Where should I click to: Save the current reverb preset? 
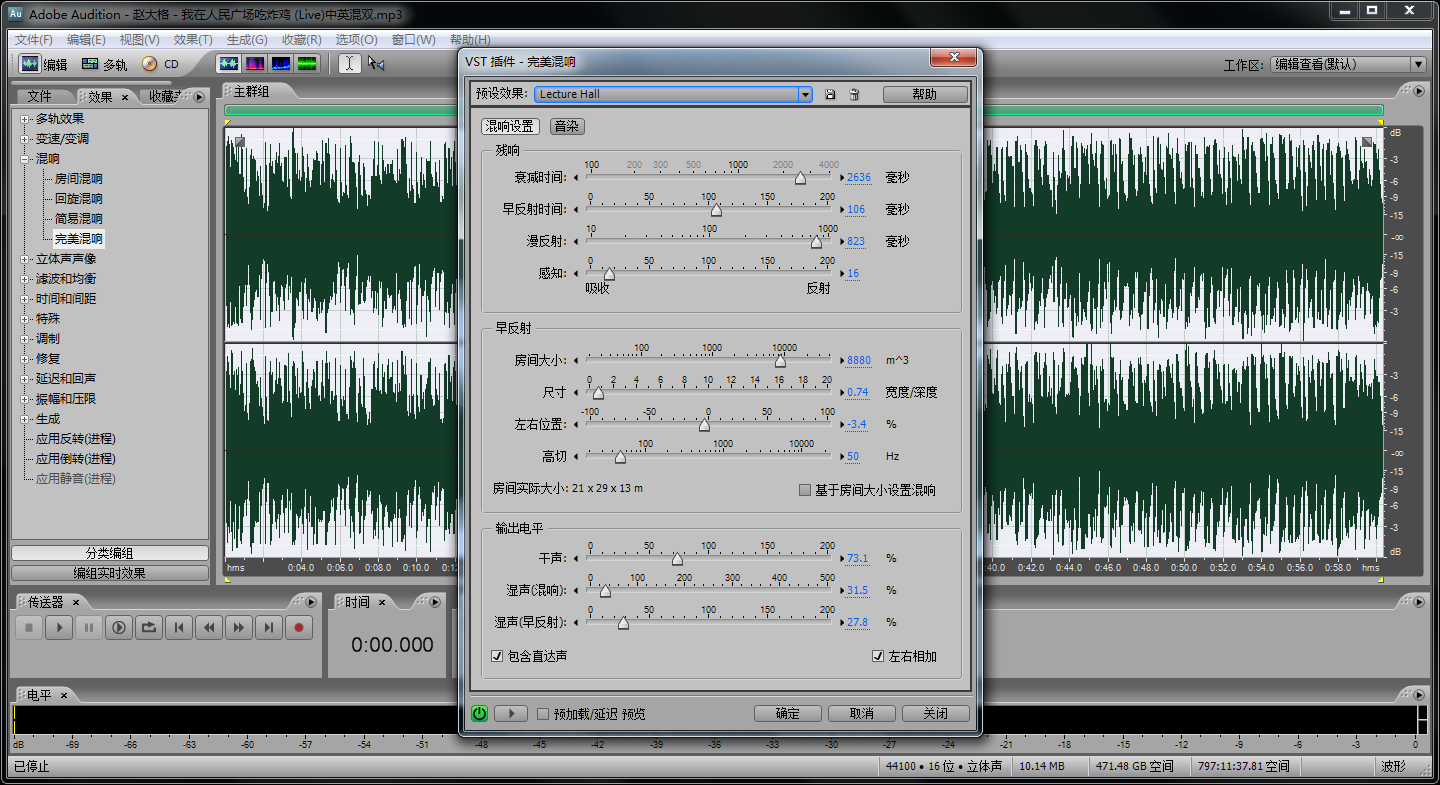[x=830, y=94]
